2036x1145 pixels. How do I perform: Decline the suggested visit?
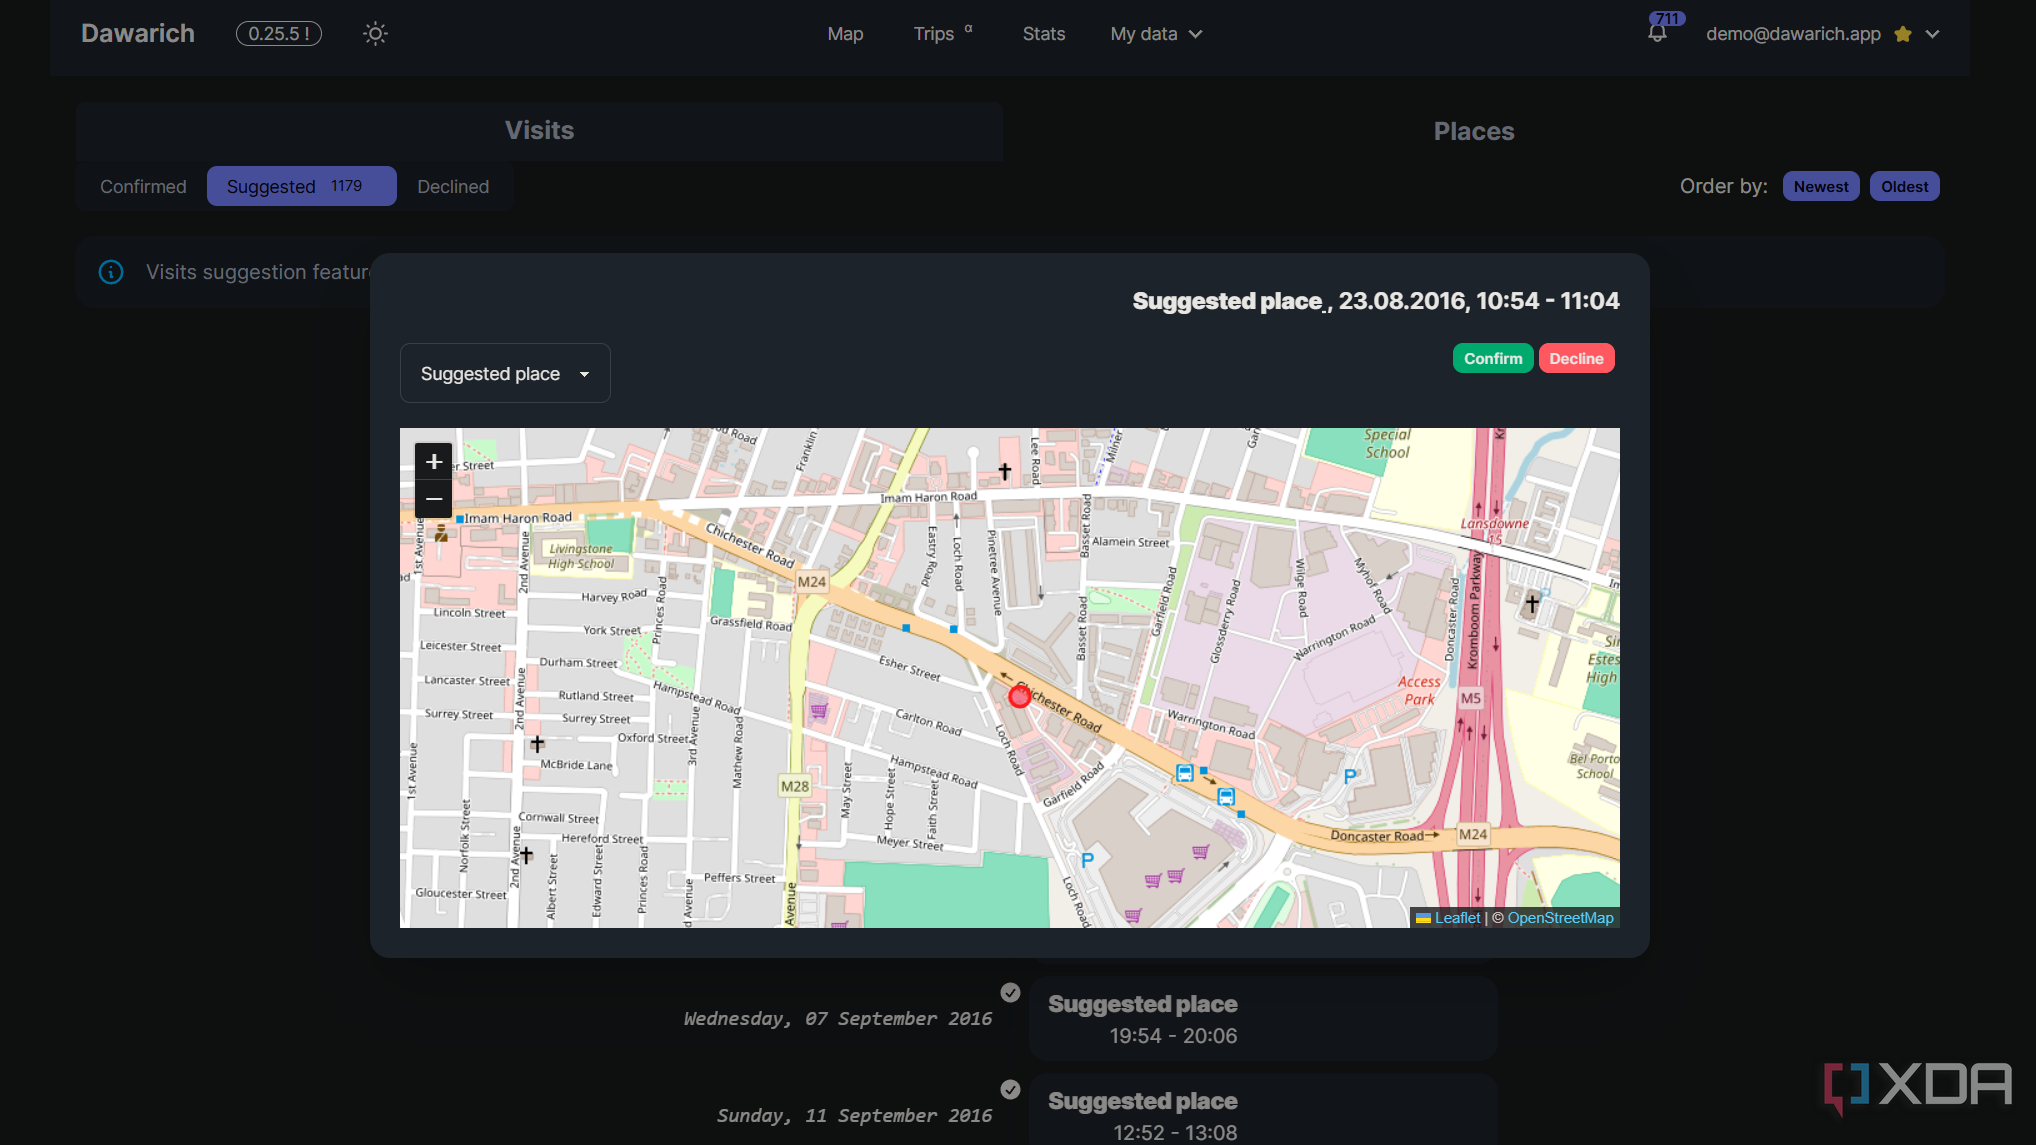pos(1576,358)
